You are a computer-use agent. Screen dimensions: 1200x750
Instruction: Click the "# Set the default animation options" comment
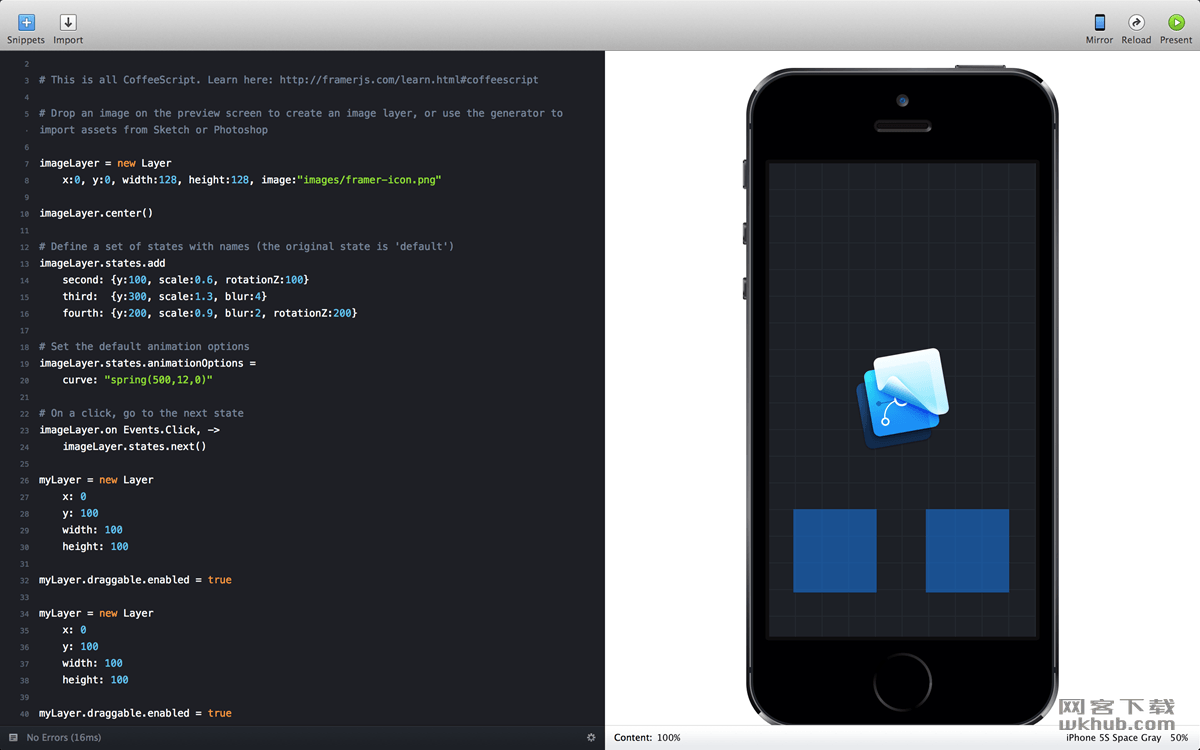[144, 346]
